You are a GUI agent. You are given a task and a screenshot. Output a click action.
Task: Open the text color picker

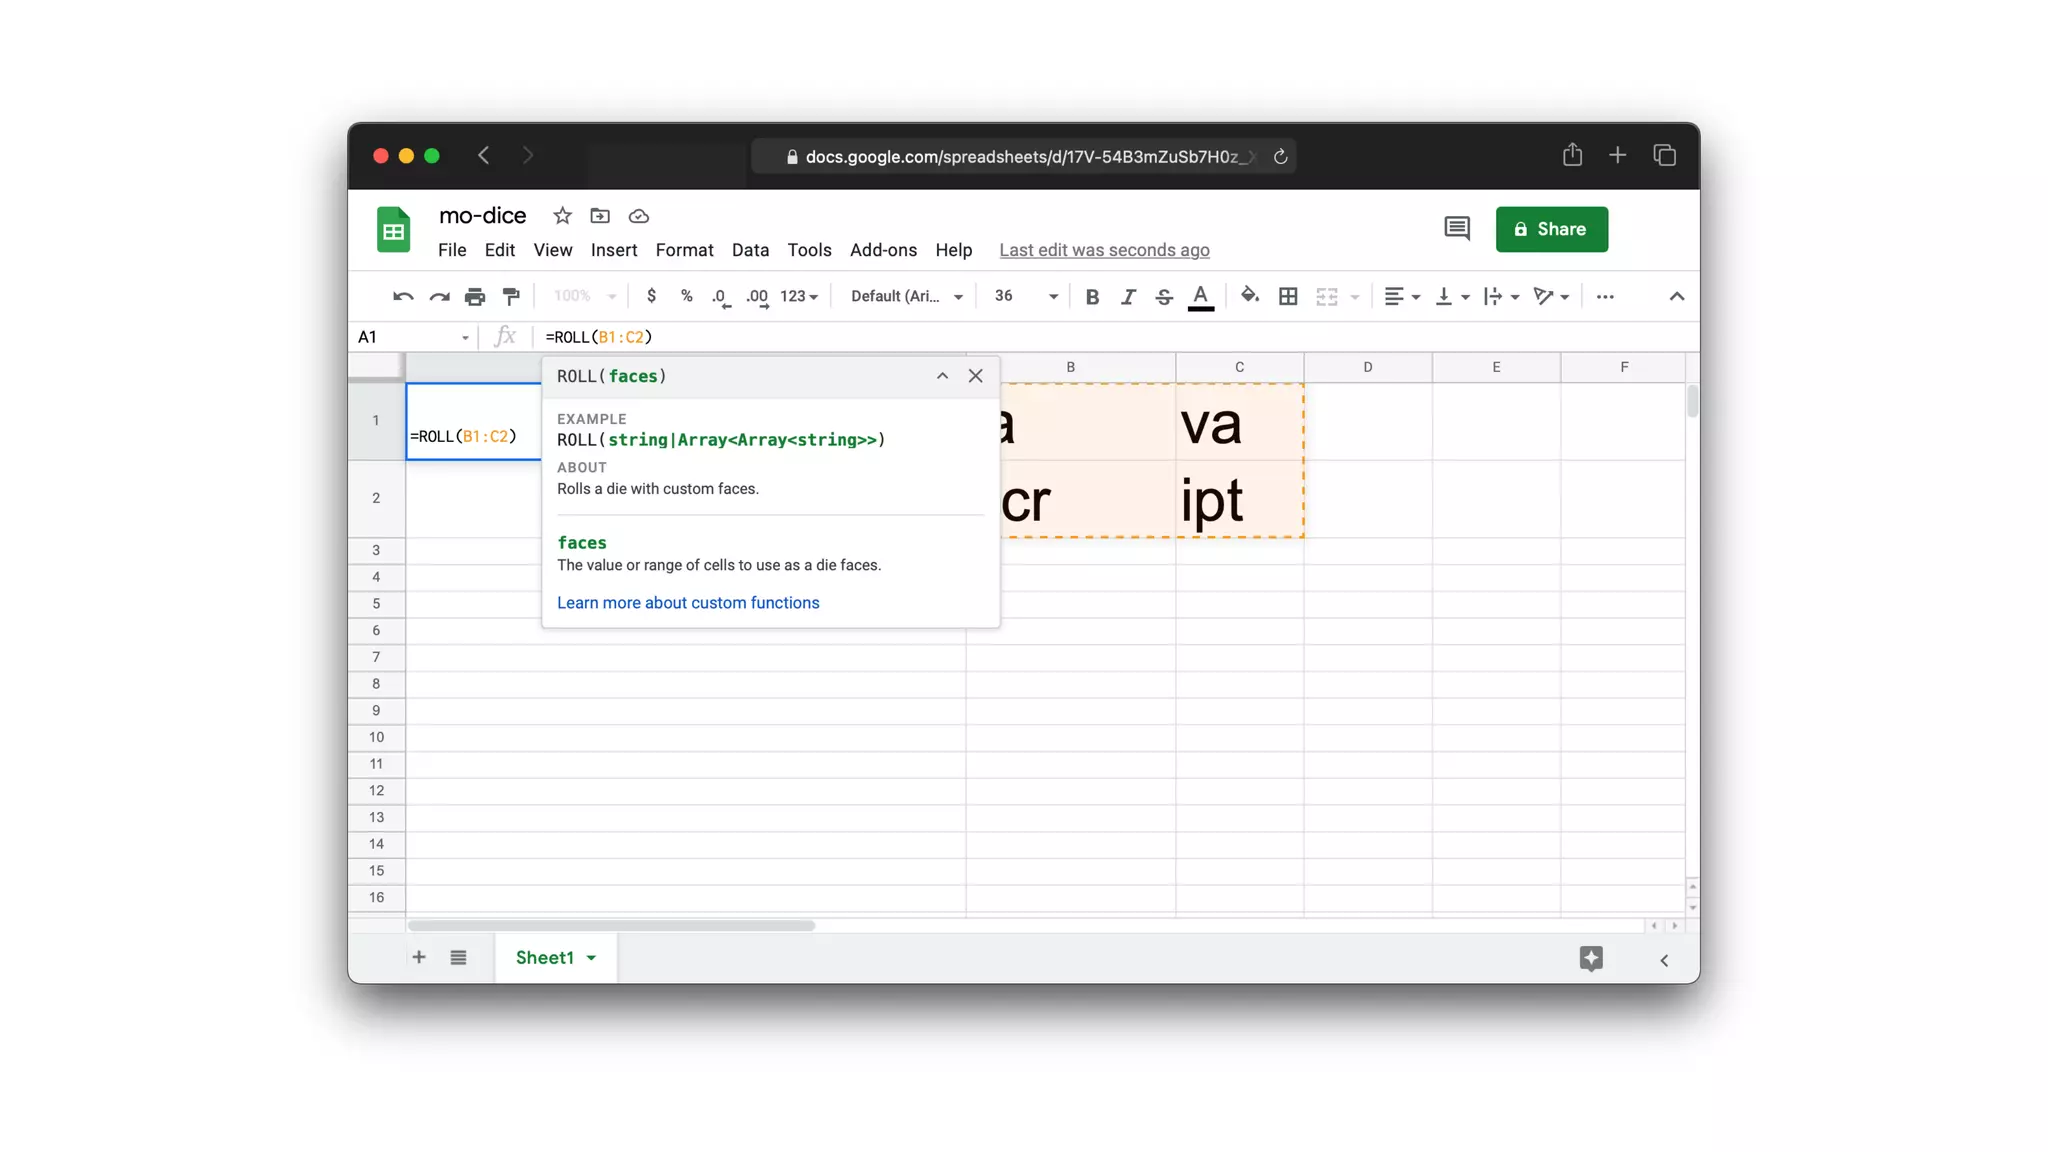[x=1200, y=296]
